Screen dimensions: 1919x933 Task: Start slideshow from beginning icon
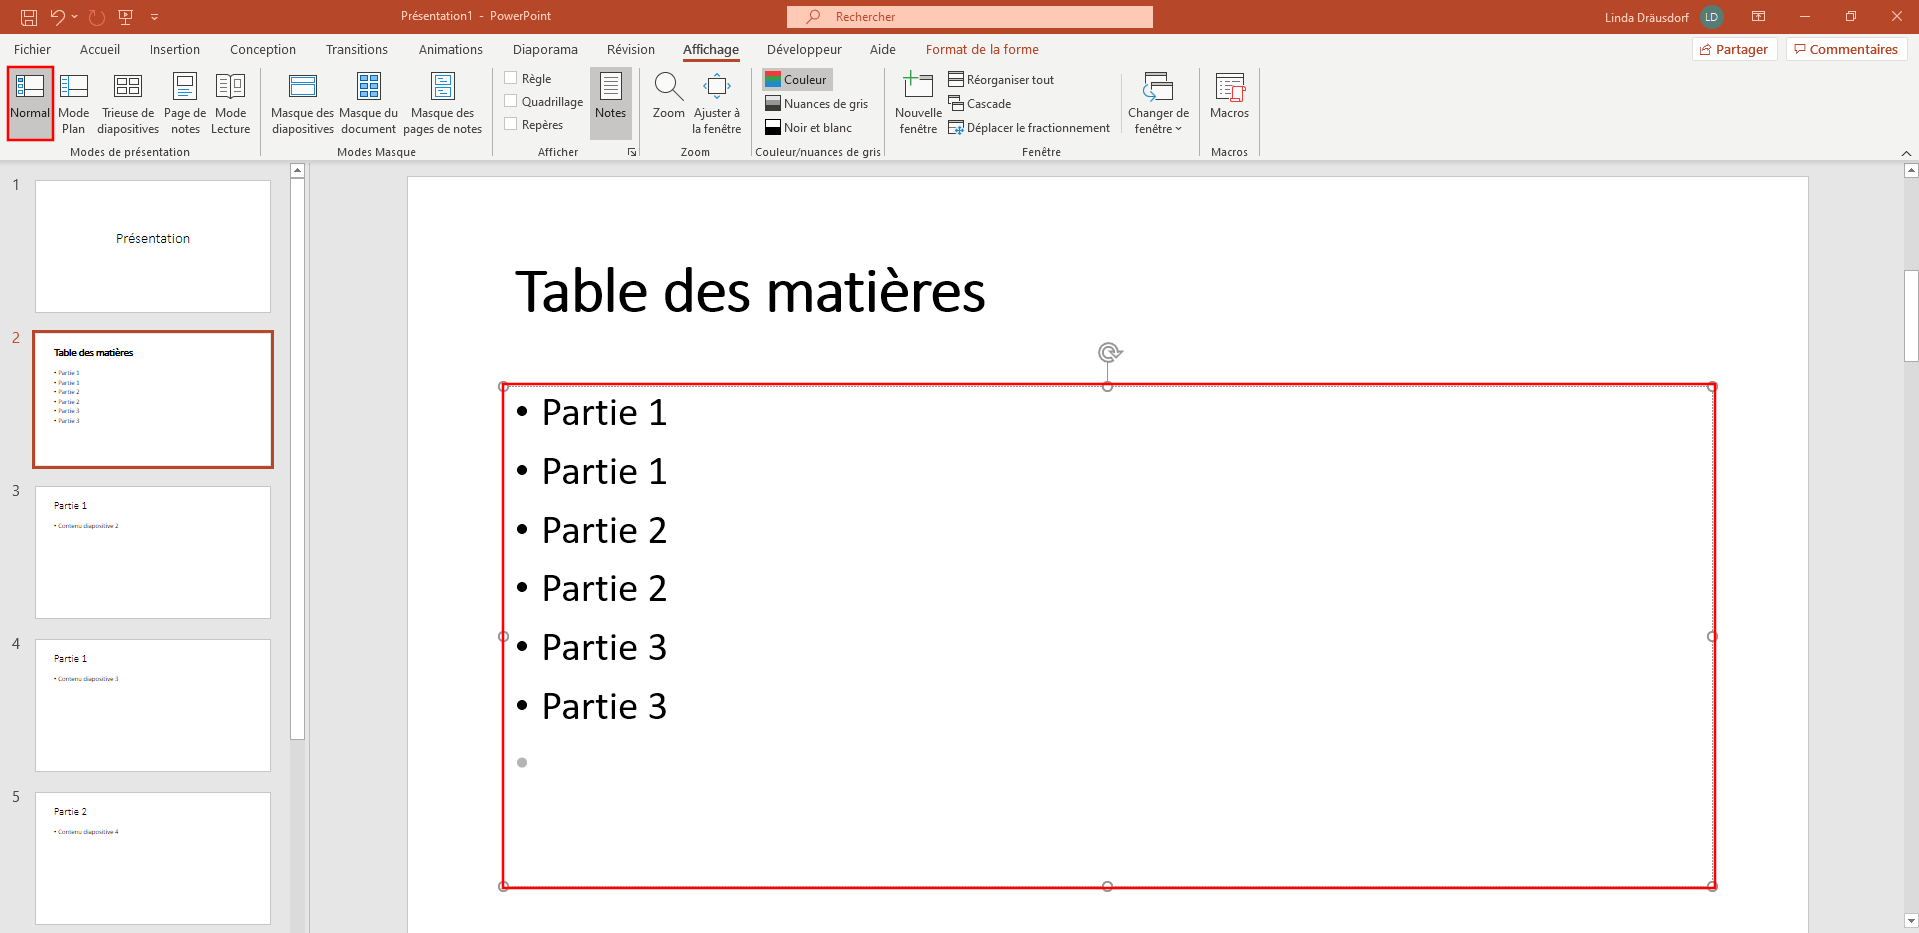[x=126, y=17]
